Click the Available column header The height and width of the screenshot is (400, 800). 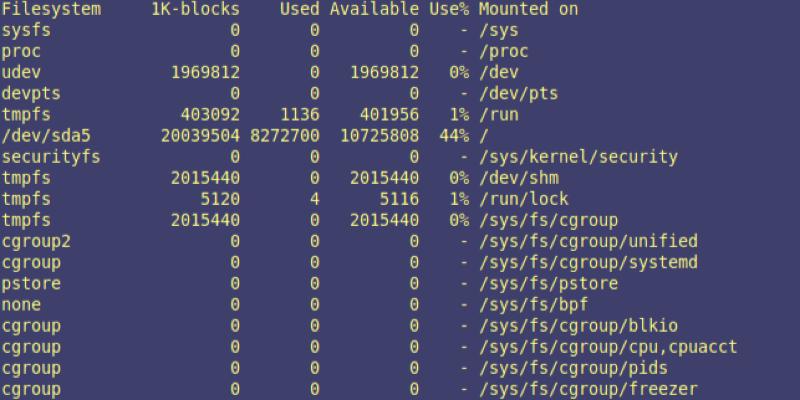click(374, 9)
